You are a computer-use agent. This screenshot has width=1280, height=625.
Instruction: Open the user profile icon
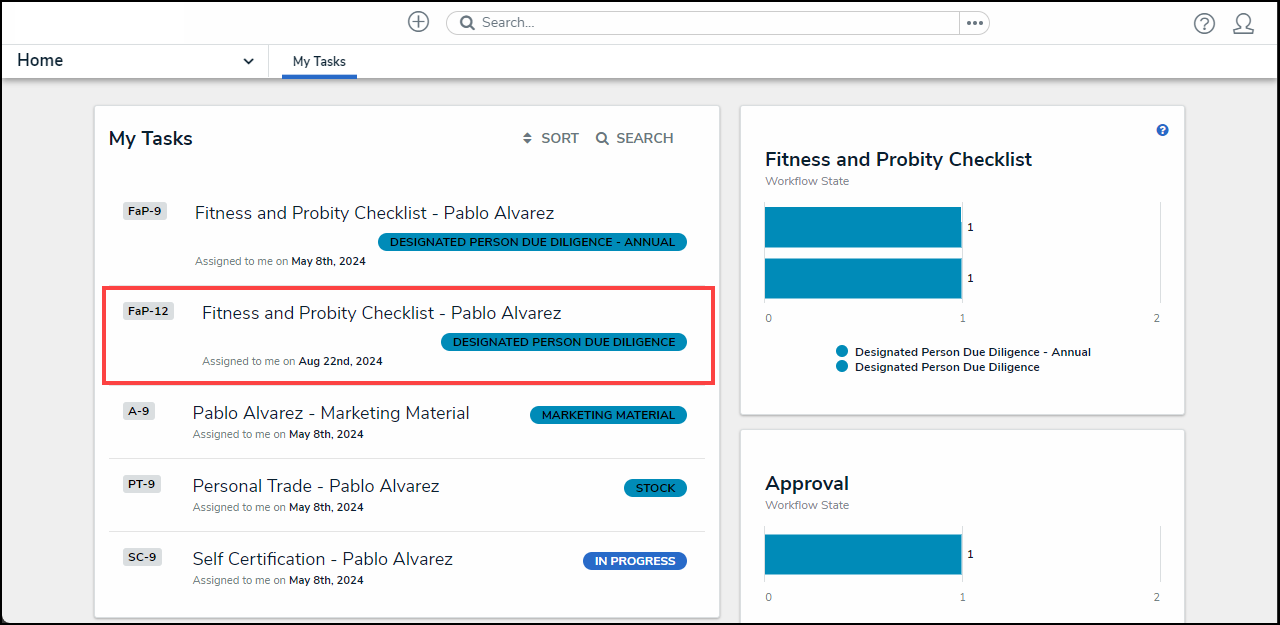click(1243, 23)
